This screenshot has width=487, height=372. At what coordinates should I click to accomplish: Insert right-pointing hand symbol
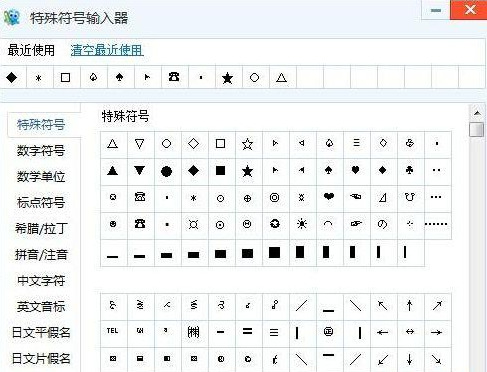coord(356,224)
